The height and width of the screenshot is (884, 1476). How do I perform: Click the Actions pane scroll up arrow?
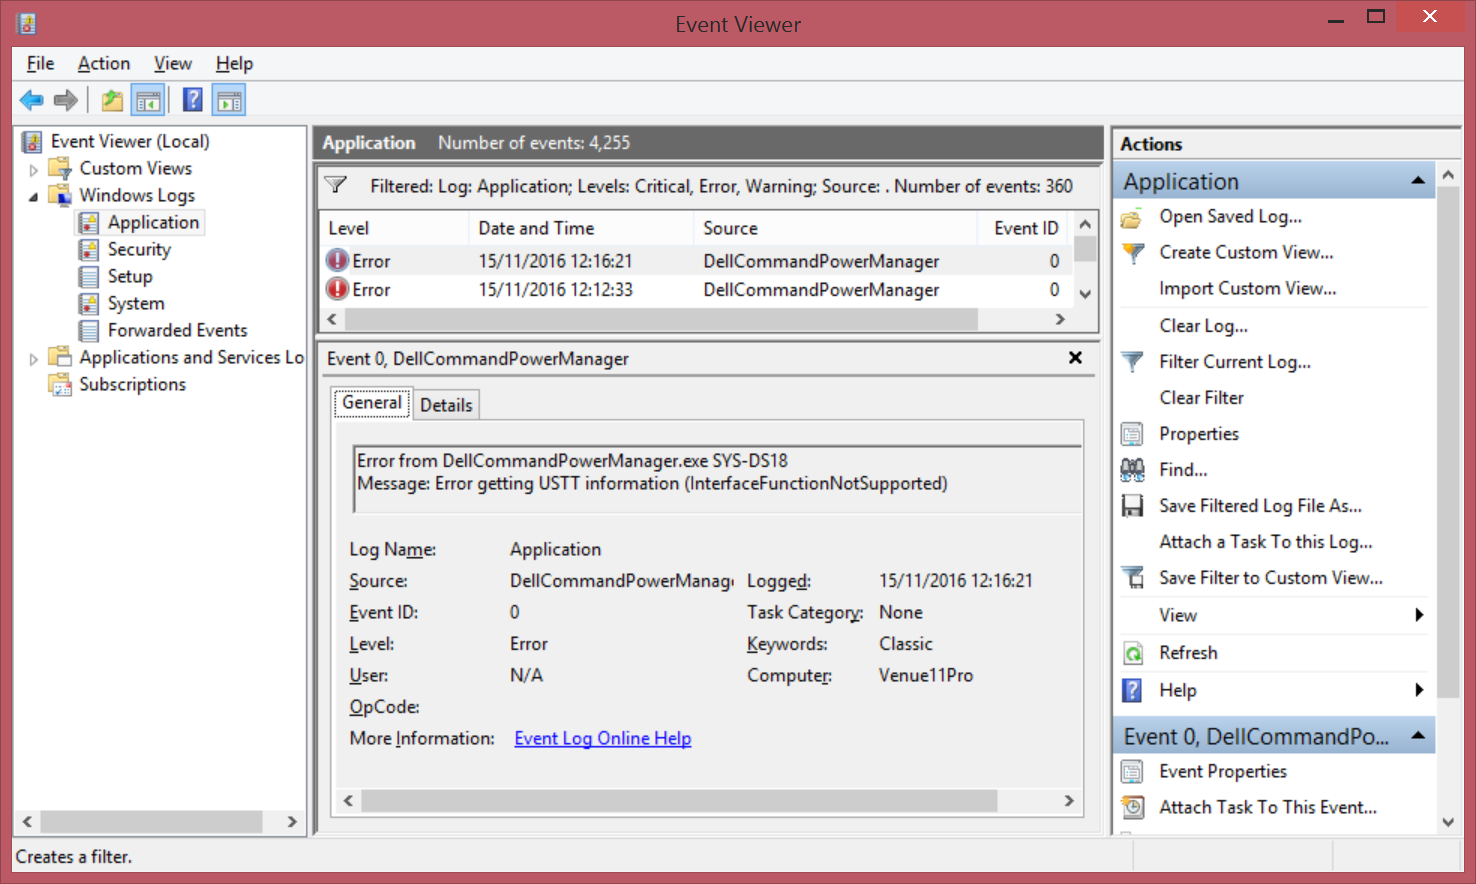pyautogui.click(x=1448, y=175)
